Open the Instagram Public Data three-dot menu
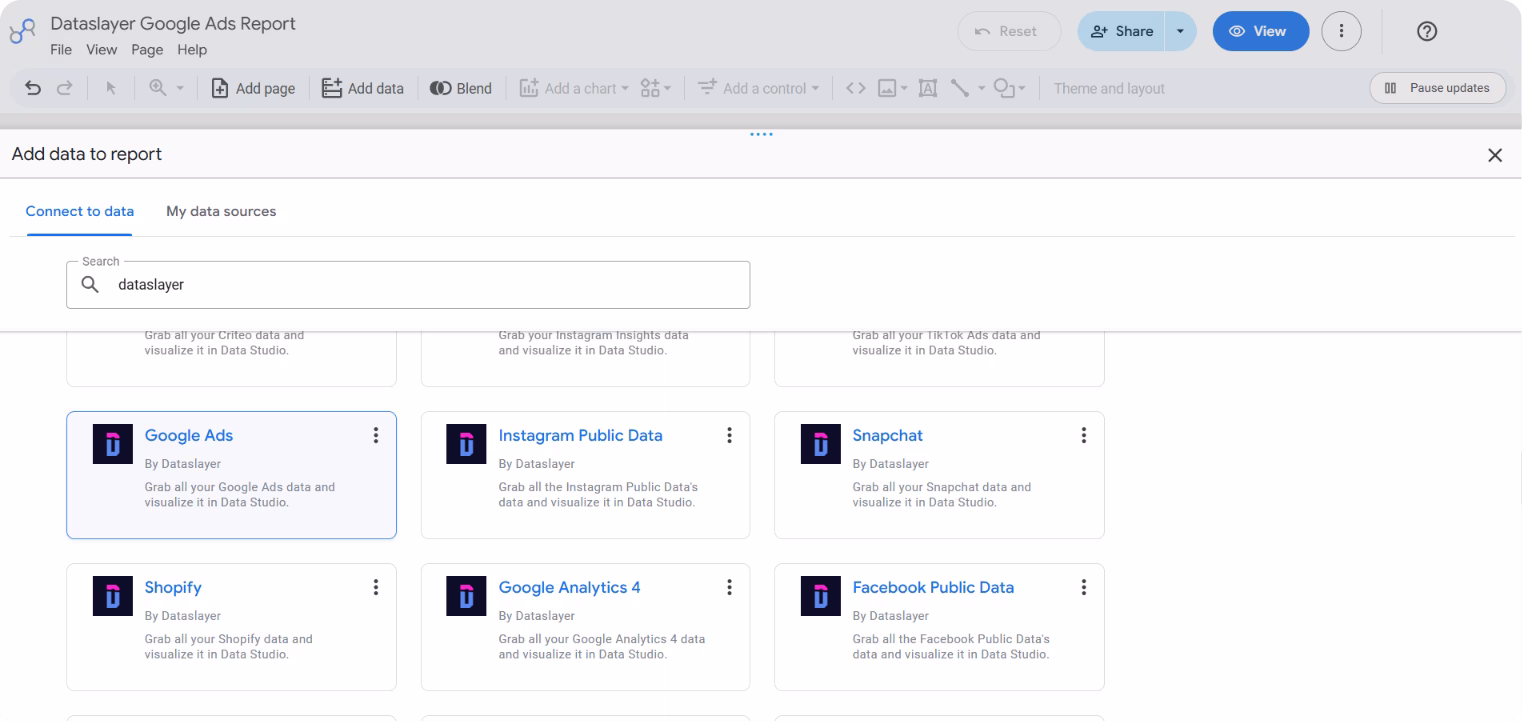The image size is (1522, 722). (729, 435)
